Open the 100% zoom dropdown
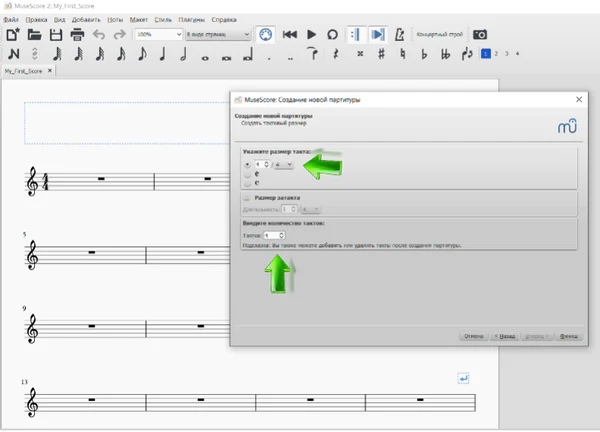 coord(158,34)
